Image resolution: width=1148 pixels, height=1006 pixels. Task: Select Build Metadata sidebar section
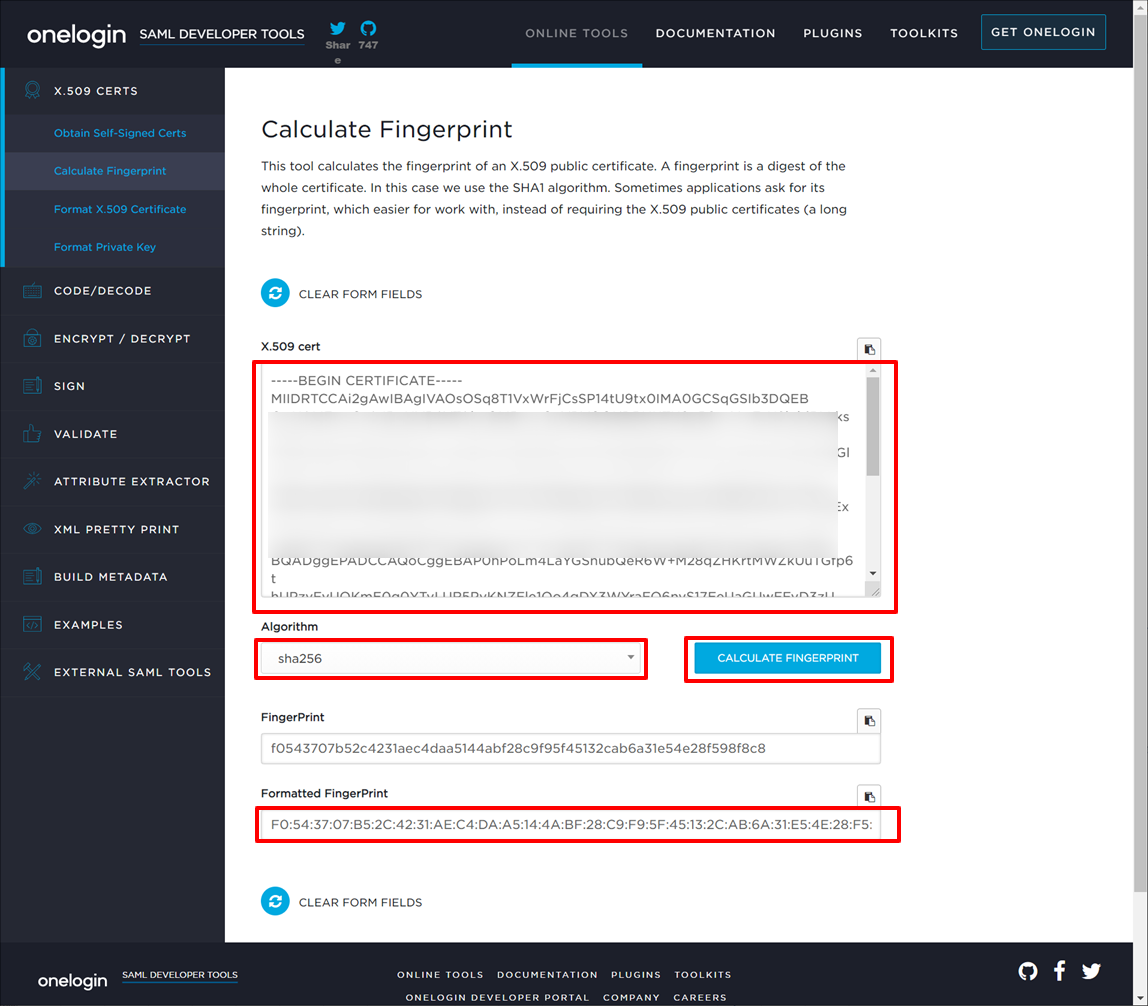coord(113,576)
